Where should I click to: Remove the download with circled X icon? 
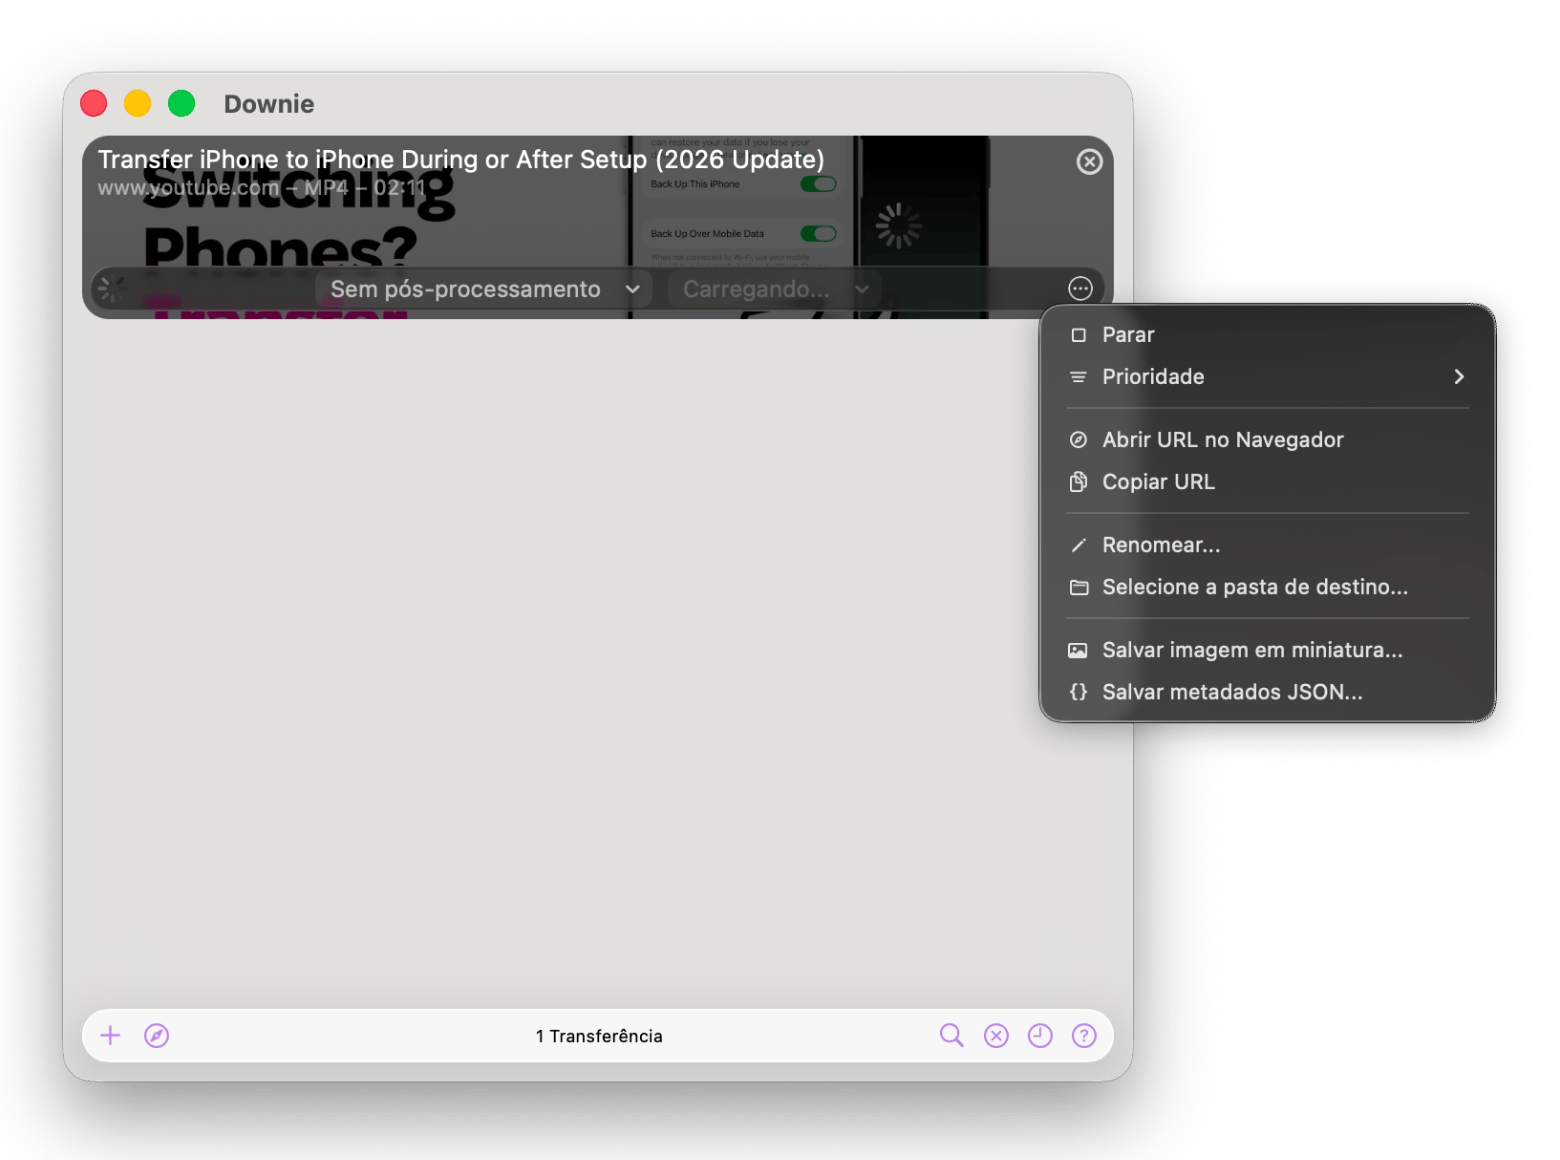[1090, 162]
